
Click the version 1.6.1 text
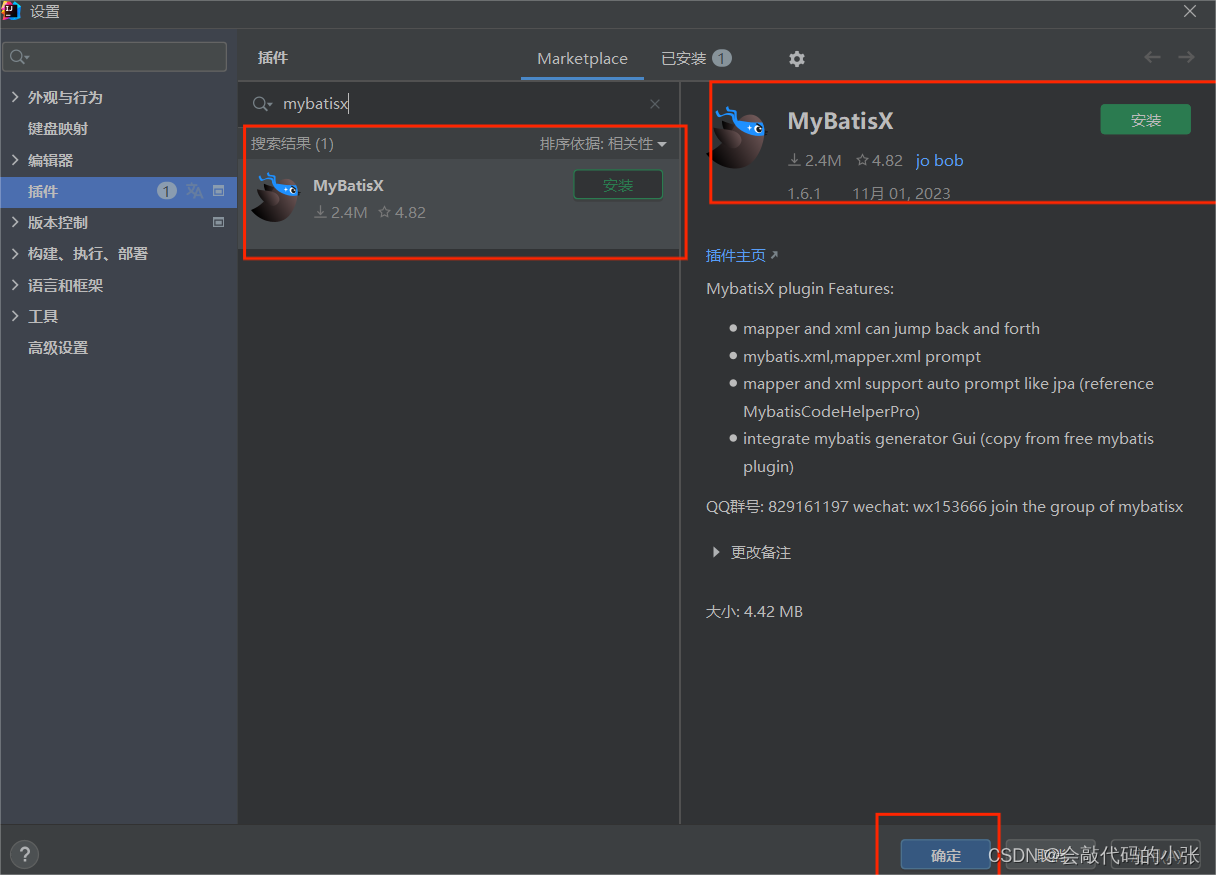click(x=804, y=193)
